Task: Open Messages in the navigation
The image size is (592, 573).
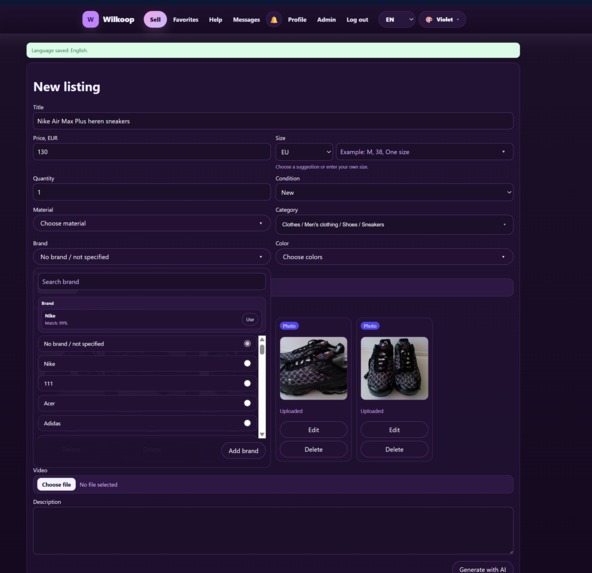Action: point(246,20)
